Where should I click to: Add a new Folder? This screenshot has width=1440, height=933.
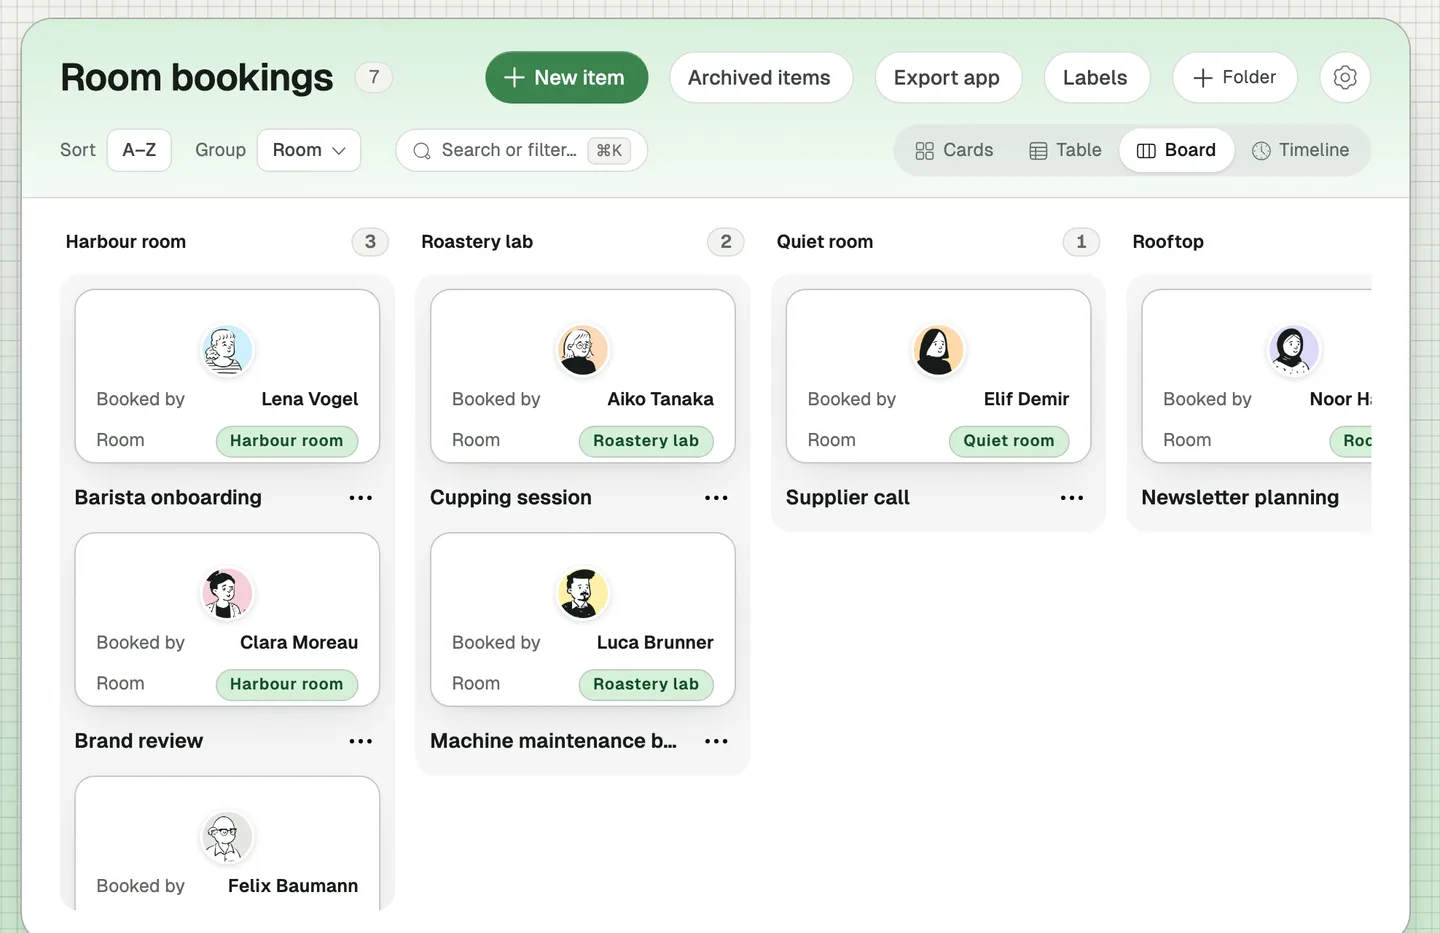coord(1235,77)
